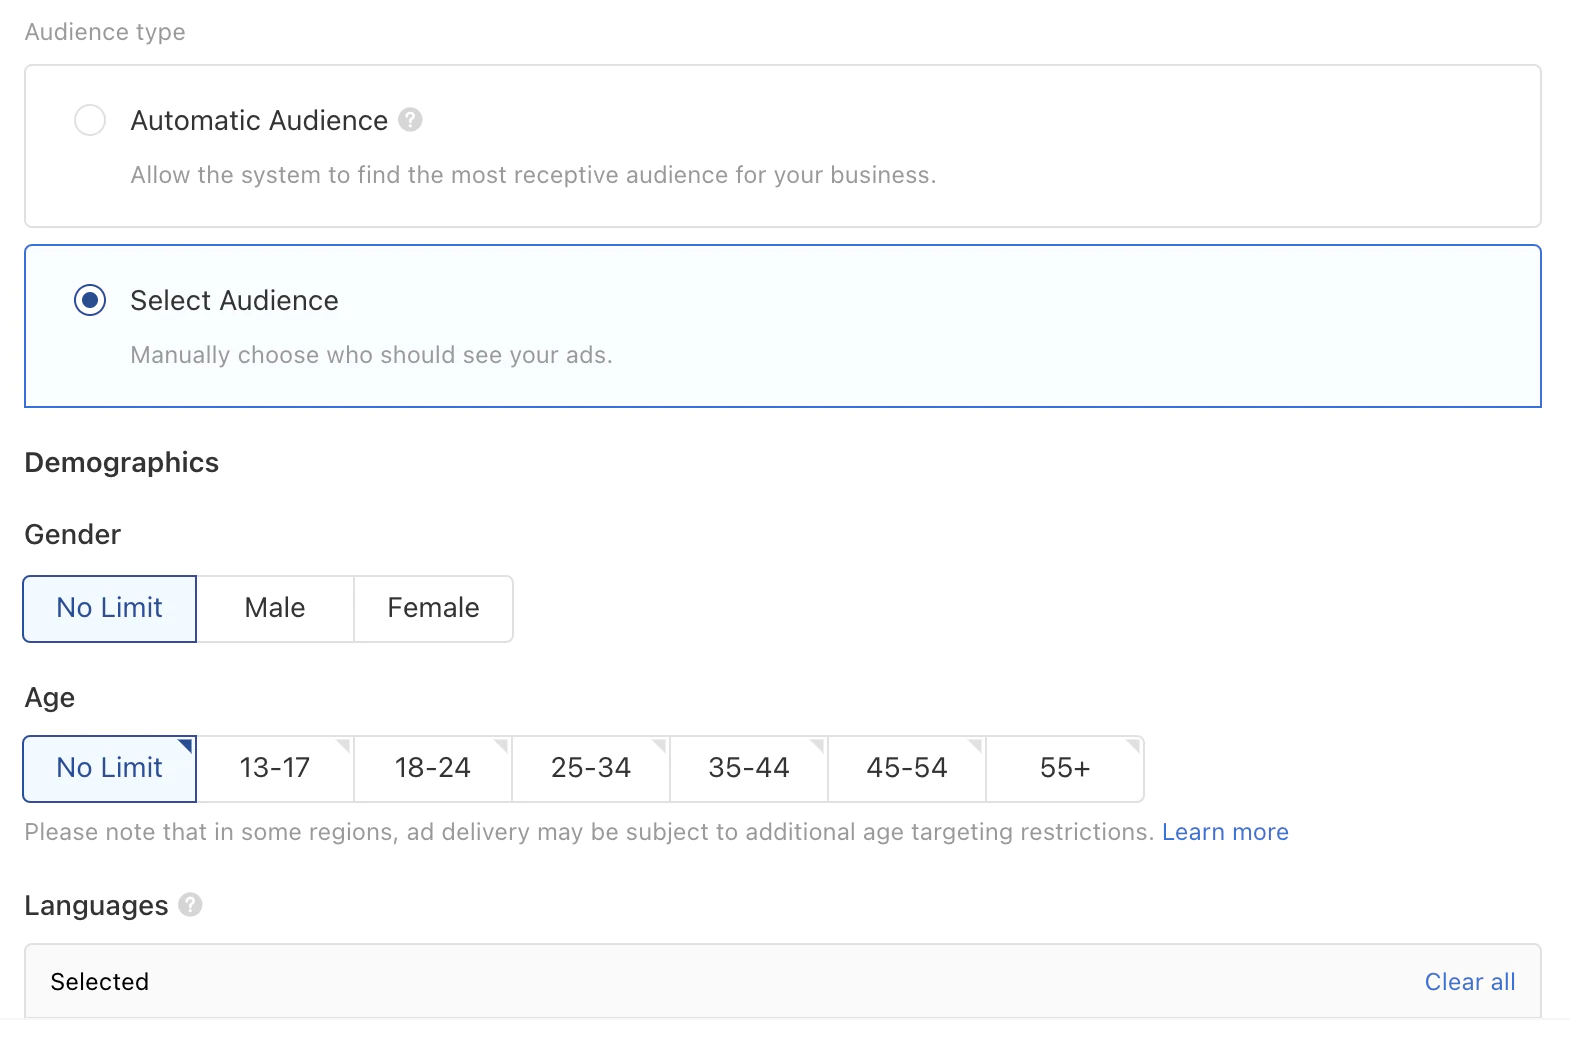
Task: Click the Languages help question-mark icon
Action: tap(190, 905)
